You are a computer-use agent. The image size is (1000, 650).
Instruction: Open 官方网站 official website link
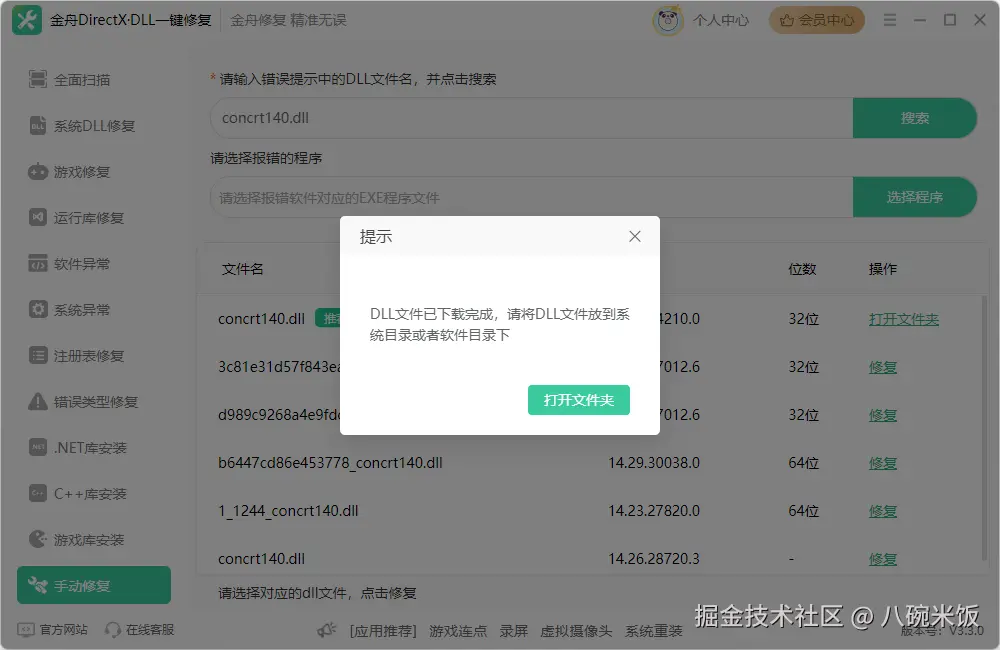63,630
